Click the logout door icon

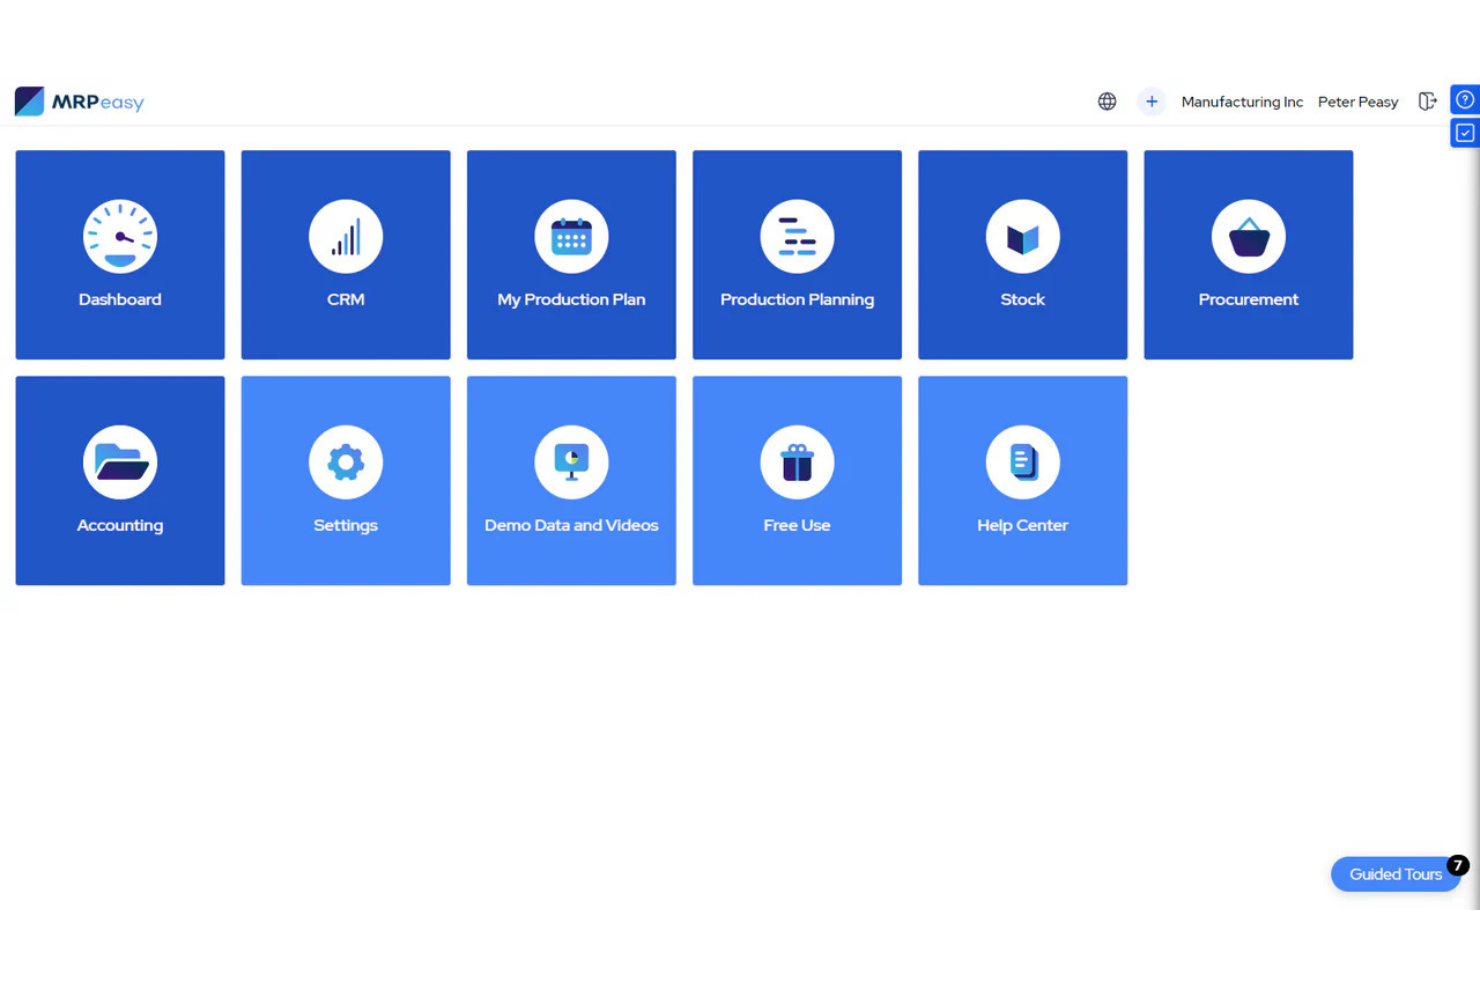click(x=1427, y=101)
